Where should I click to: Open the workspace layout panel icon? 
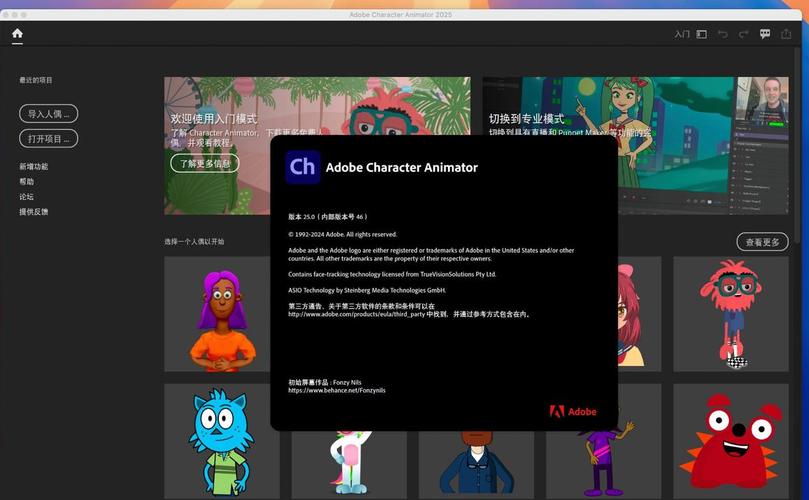(702, 34)
